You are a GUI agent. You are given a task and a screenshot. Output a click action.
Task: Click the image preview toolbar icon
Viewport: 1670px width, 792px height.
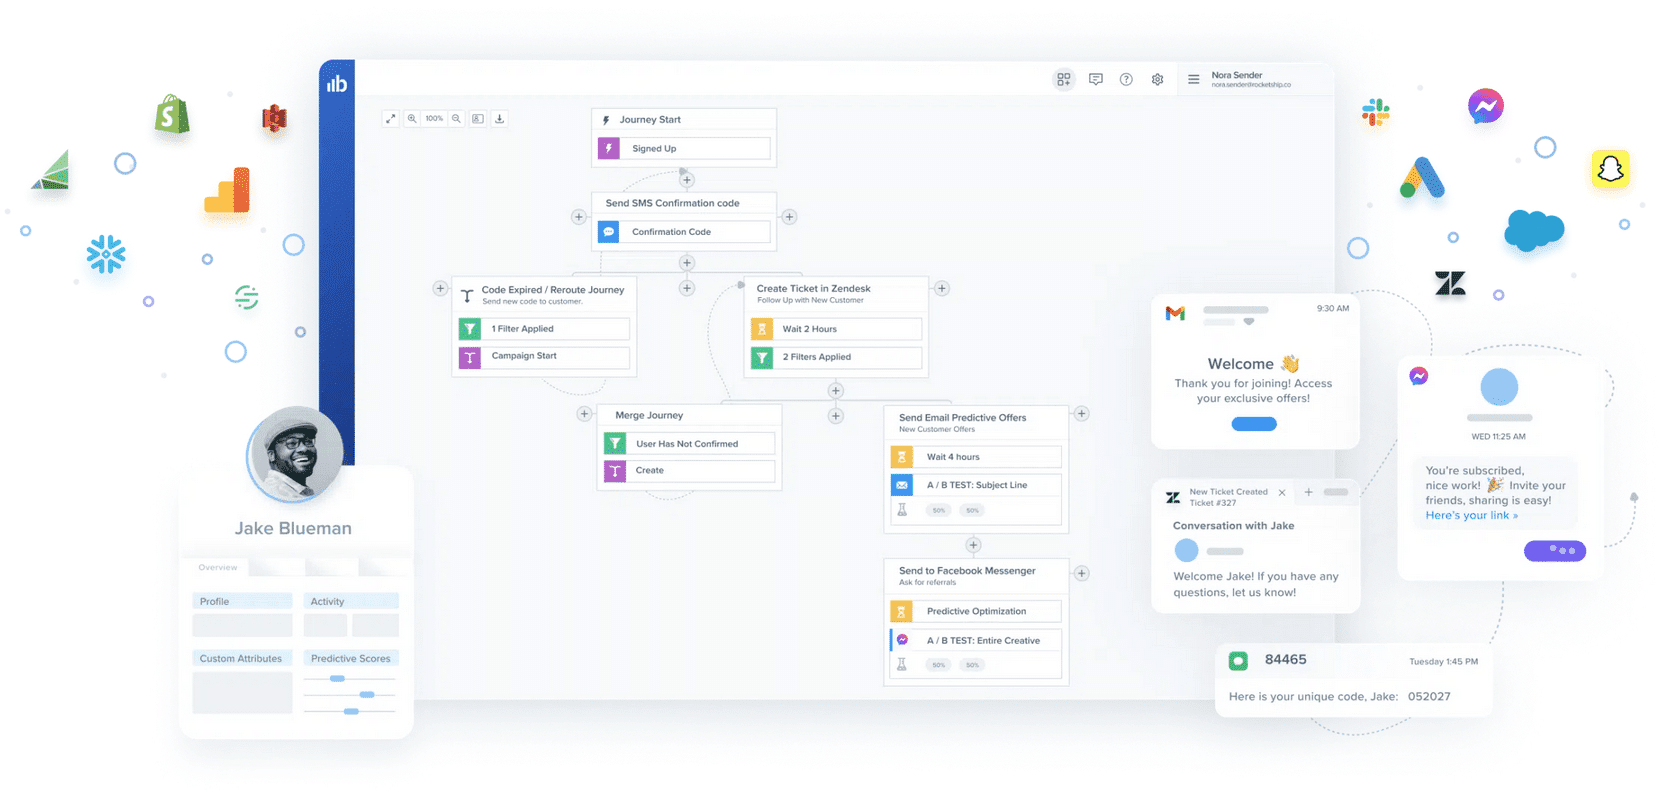coord(478,118)
